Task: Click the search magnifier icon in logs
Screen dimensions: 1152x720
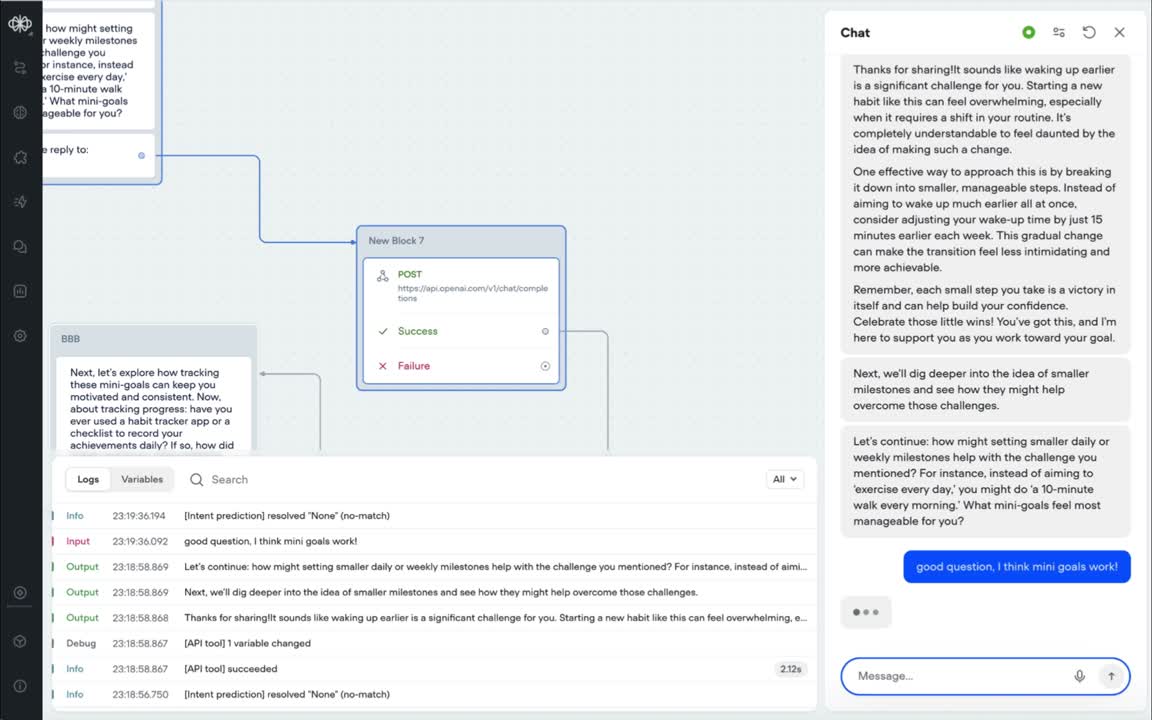Action: [196, 480]
